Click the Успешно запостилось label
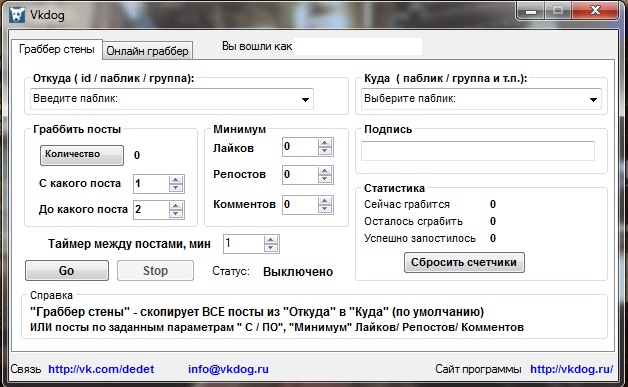Image resolution: width=628 pixels, height=387 pixels. [420, 238]
